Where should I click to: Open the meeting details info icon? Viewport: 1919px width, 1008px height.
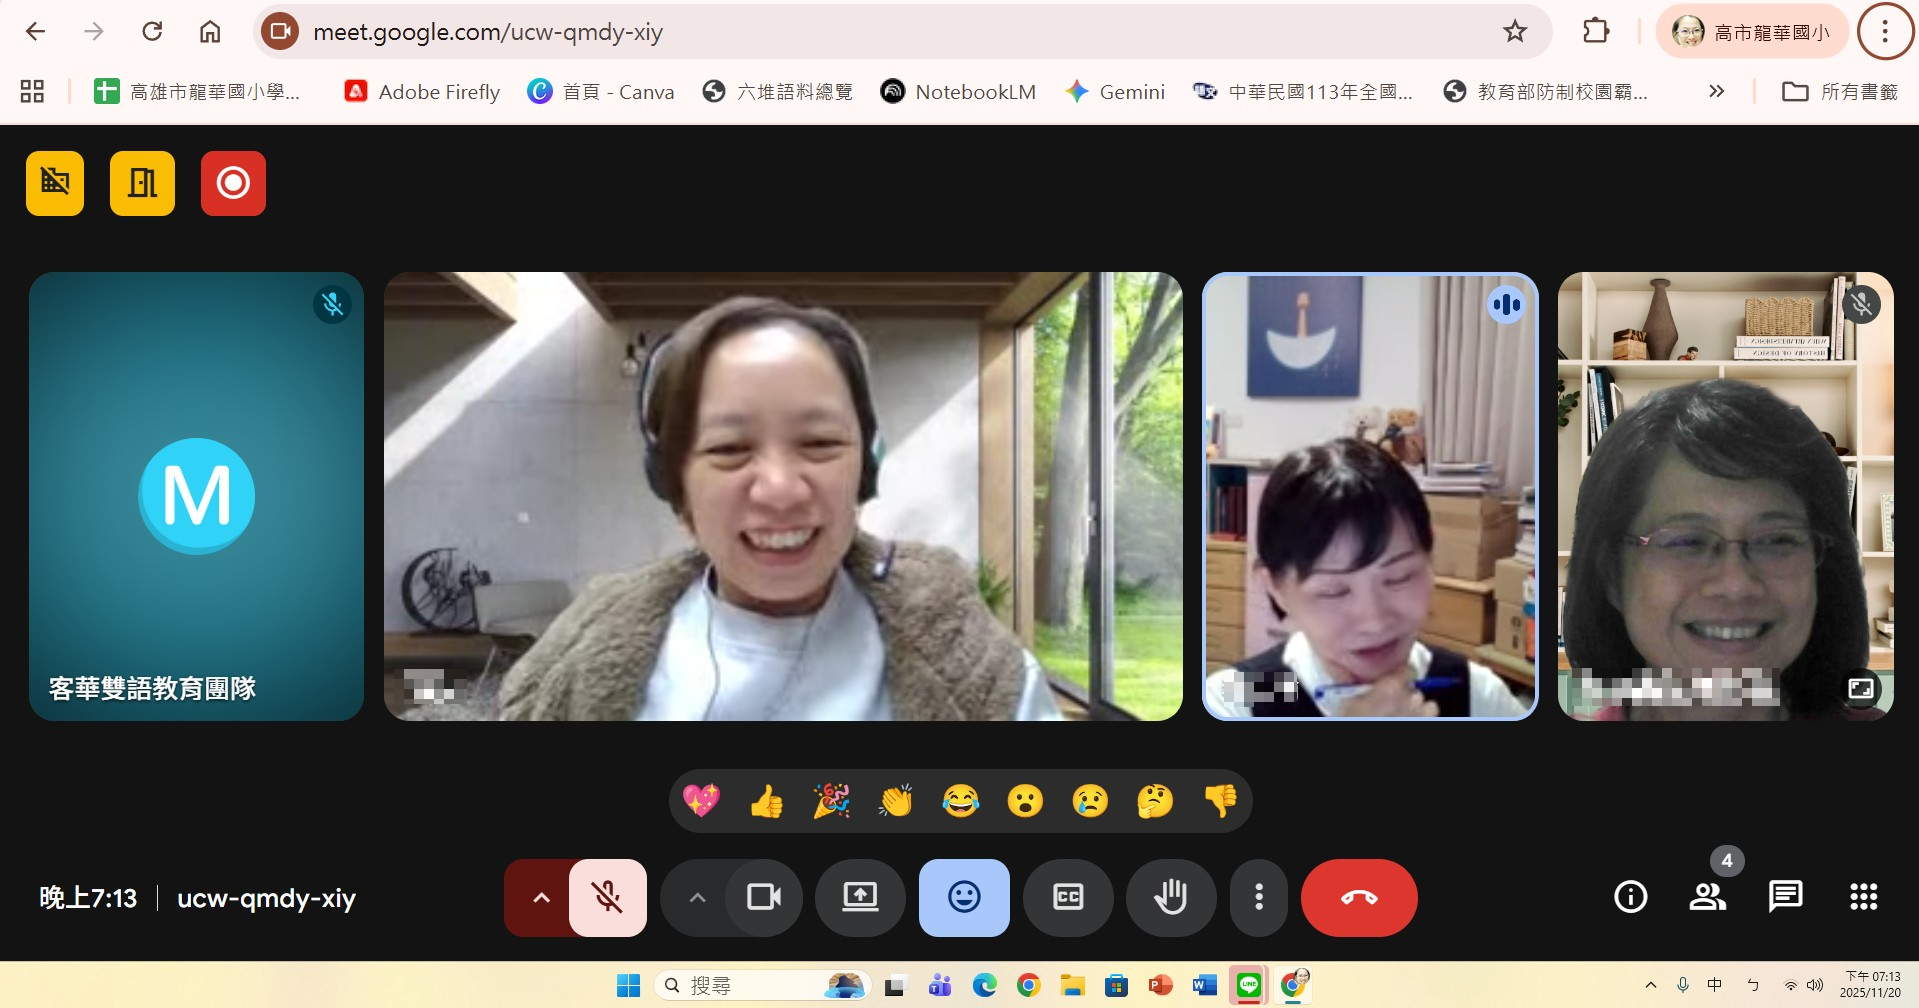tap(1630, 897)
